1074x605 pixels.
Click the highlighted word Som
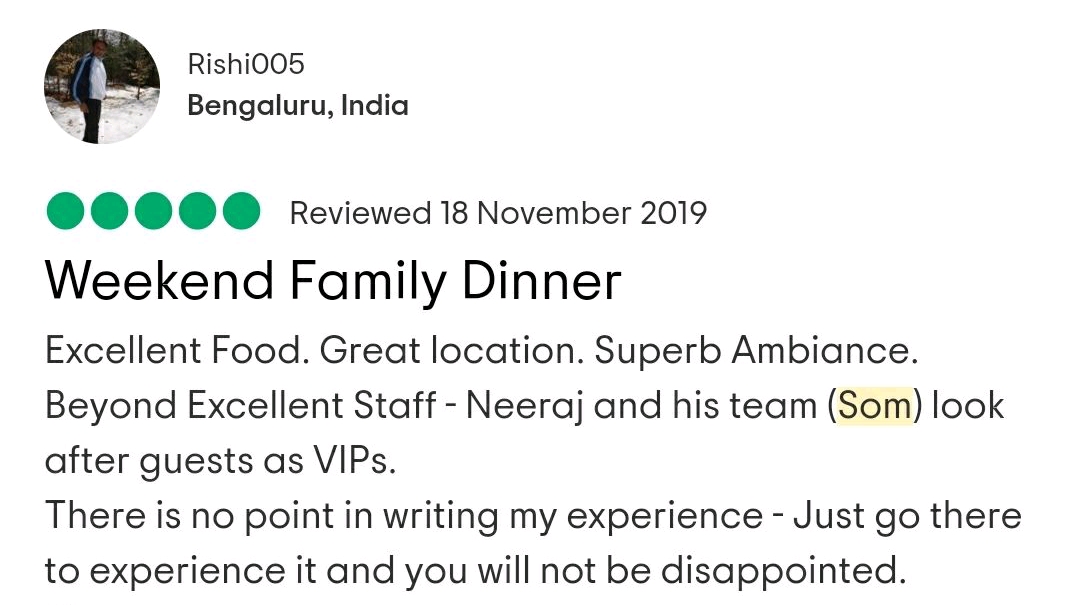(875, 405)
